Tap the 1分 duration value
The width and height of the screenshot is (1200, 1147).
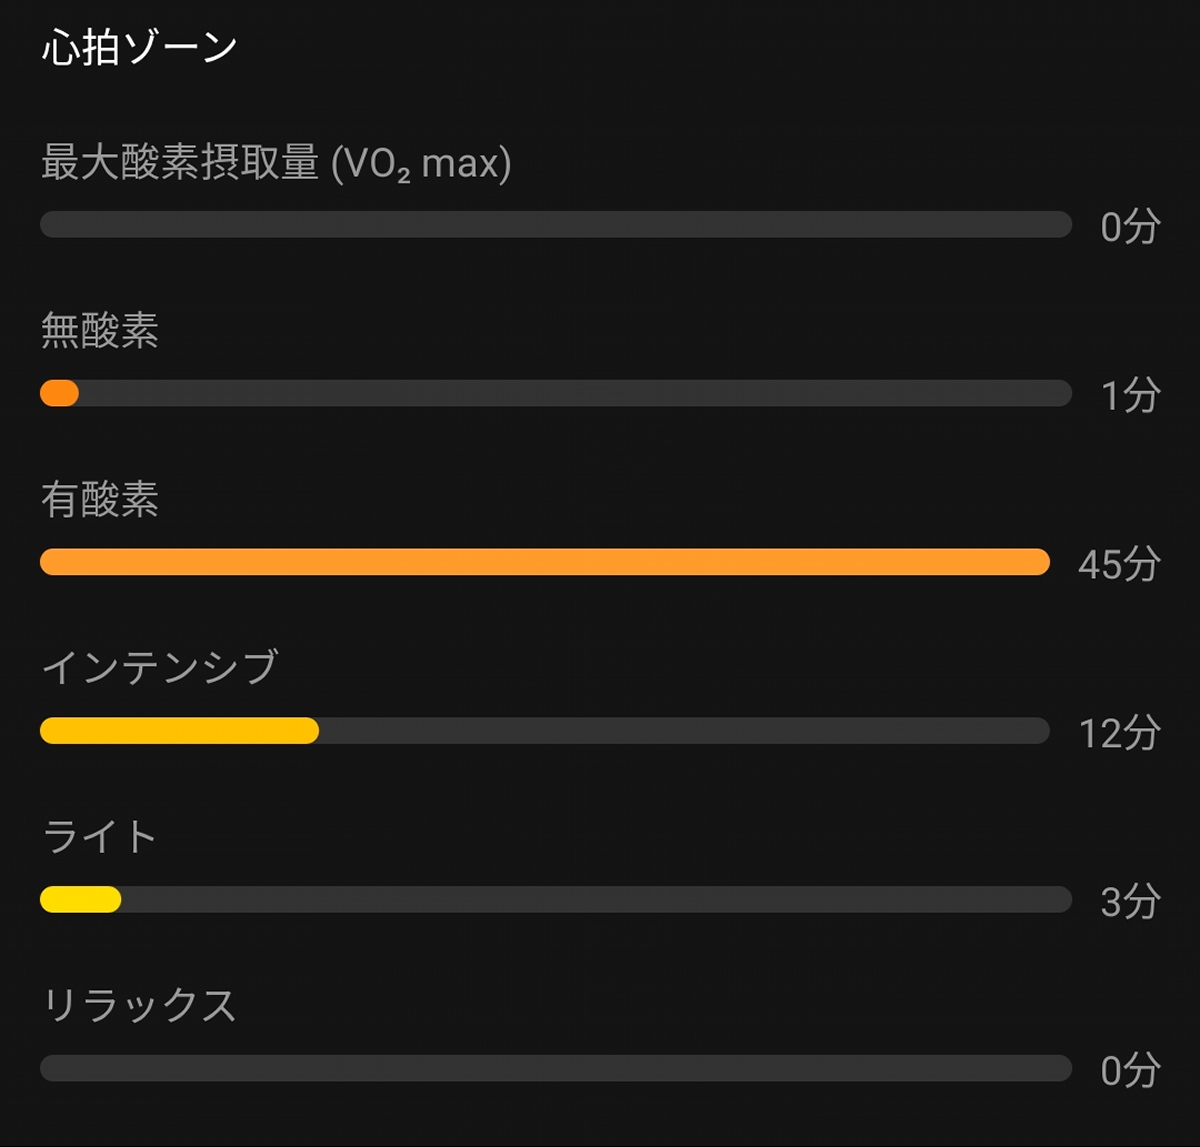1130,397
